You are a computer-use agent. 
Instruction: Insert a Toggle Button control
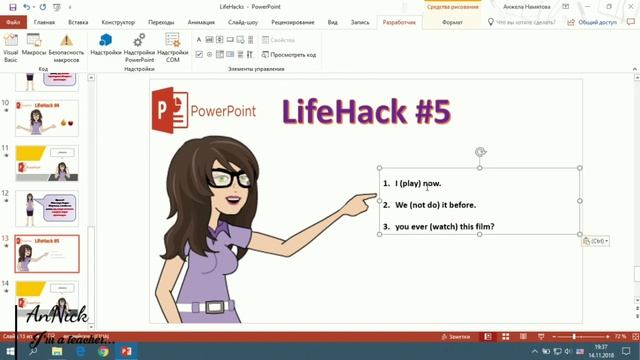point(240,54)
